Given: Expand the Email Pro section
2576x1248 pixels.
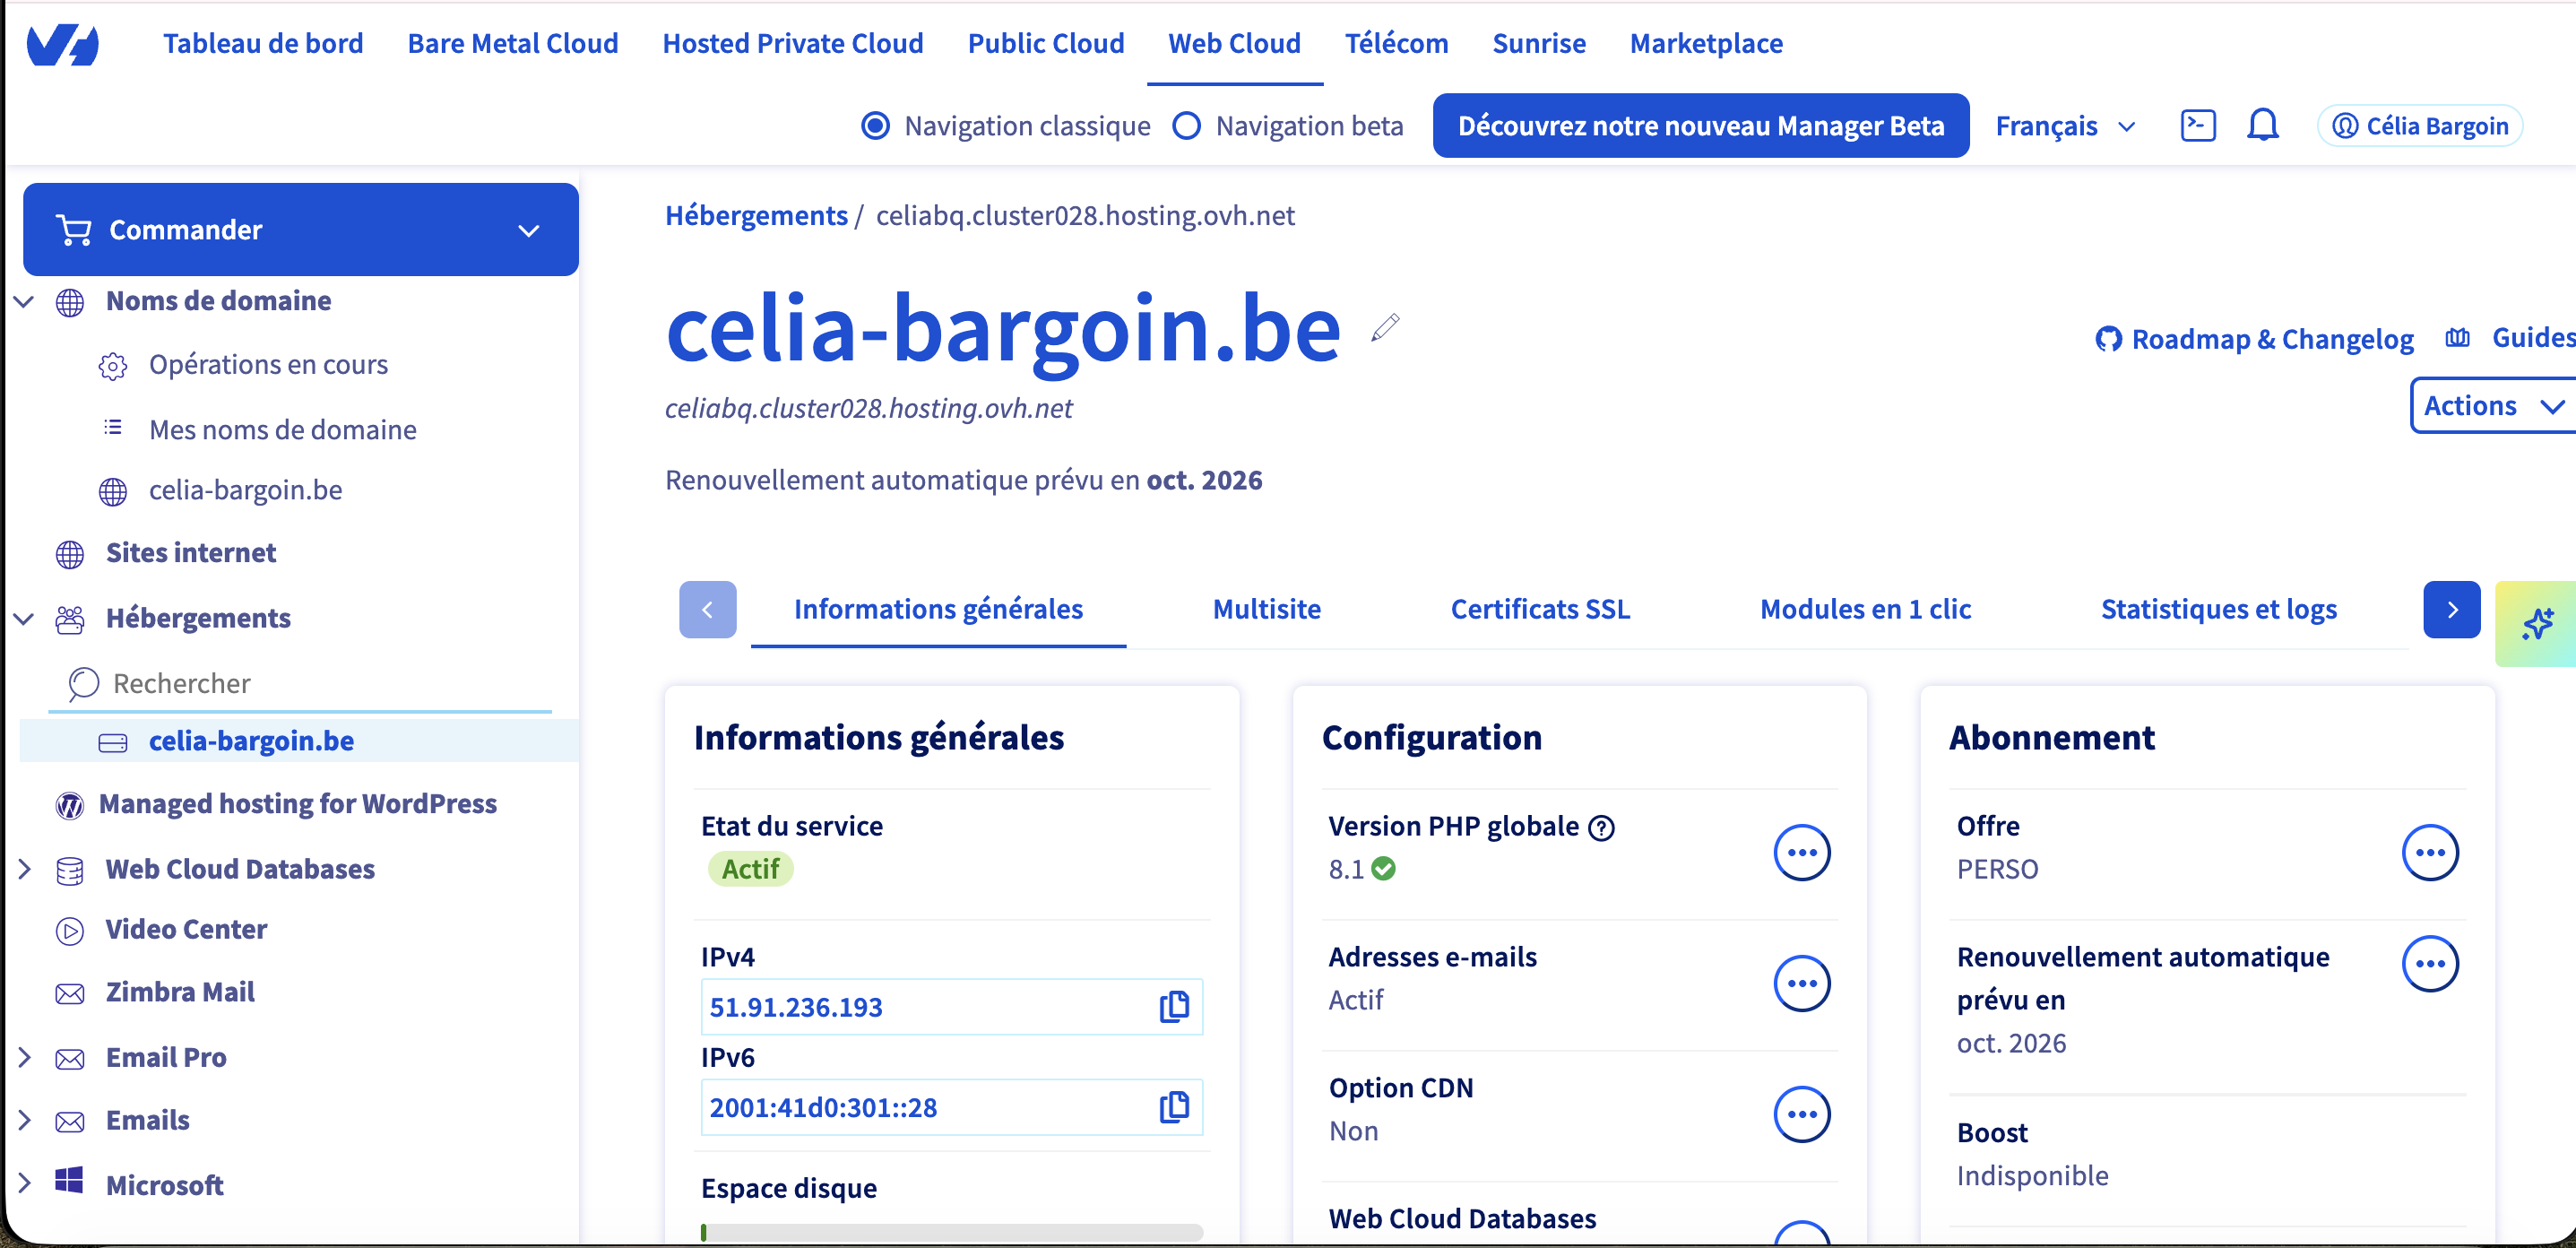Looking at the screenshot, I should tap(25, 1057).
